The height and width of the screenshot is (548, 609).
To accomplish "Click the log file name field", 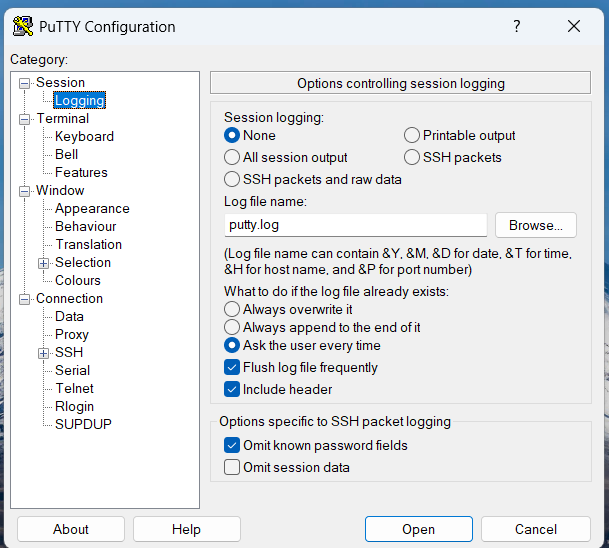I will [356, 225].
